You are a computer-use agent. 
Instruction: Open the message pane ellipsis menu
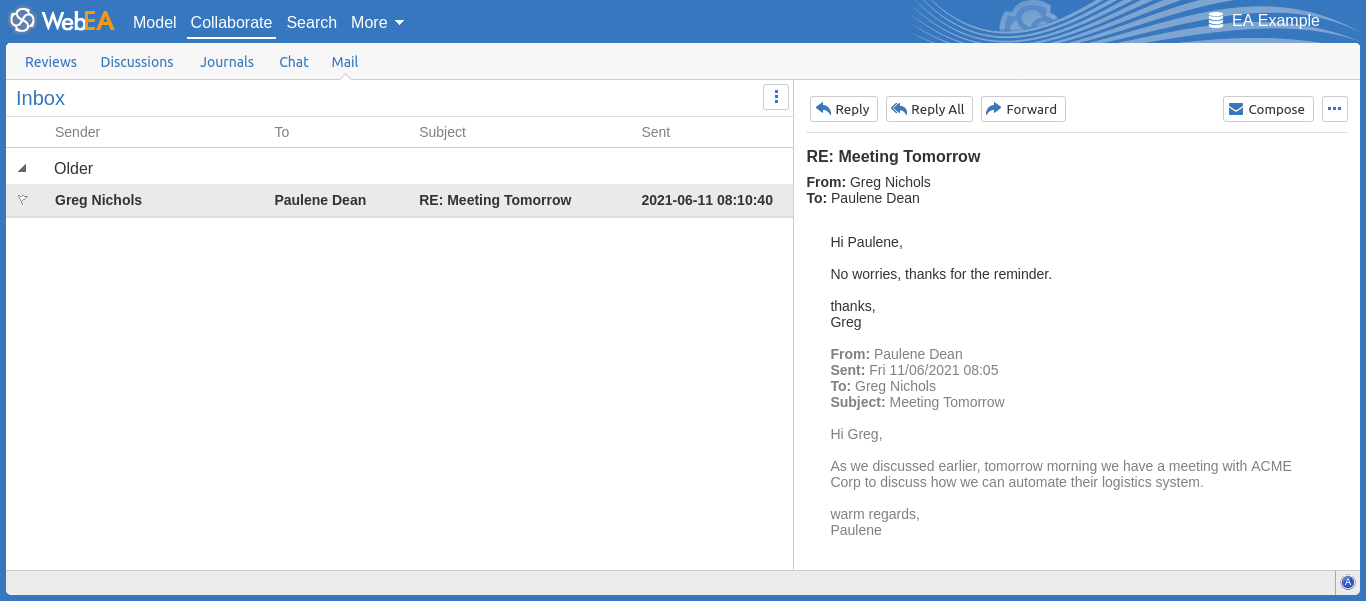(x=1334, y=109)
